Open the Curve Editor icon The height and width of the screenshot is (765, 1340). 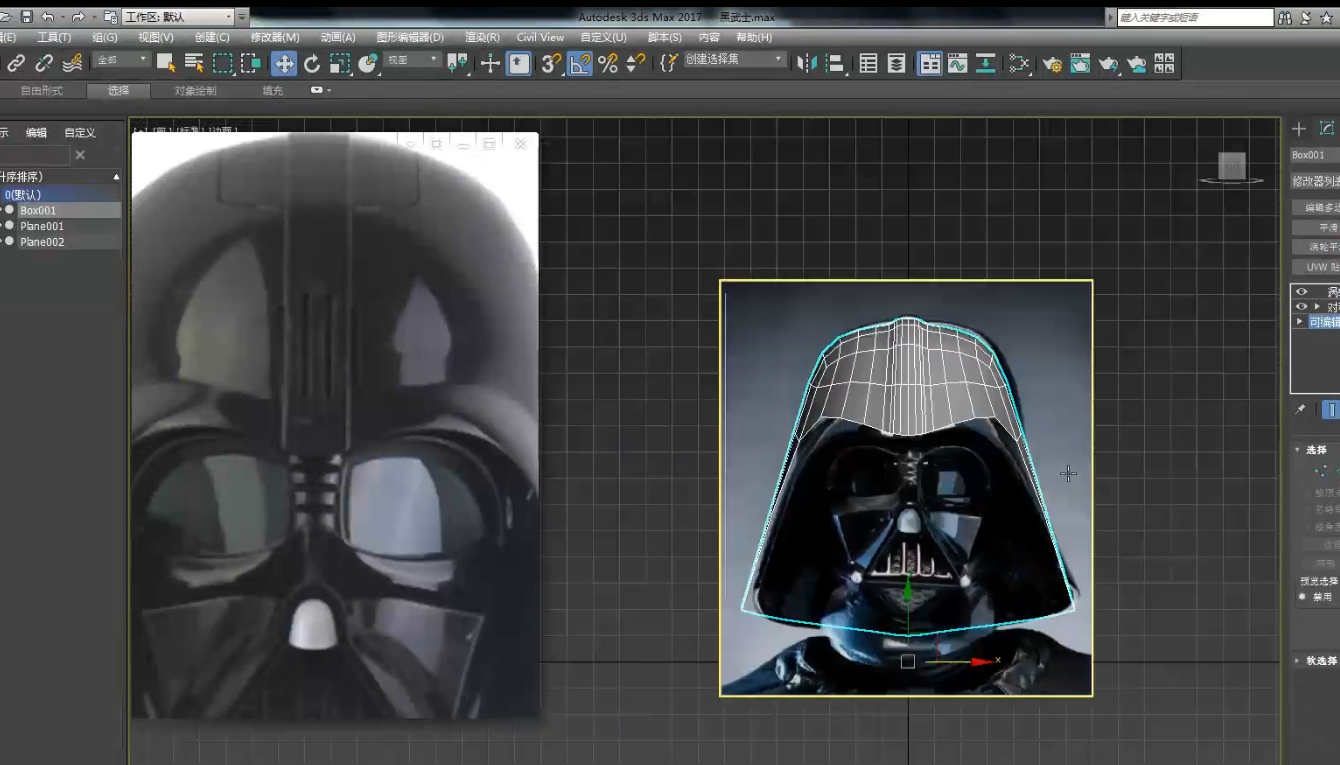coord(957,63)
